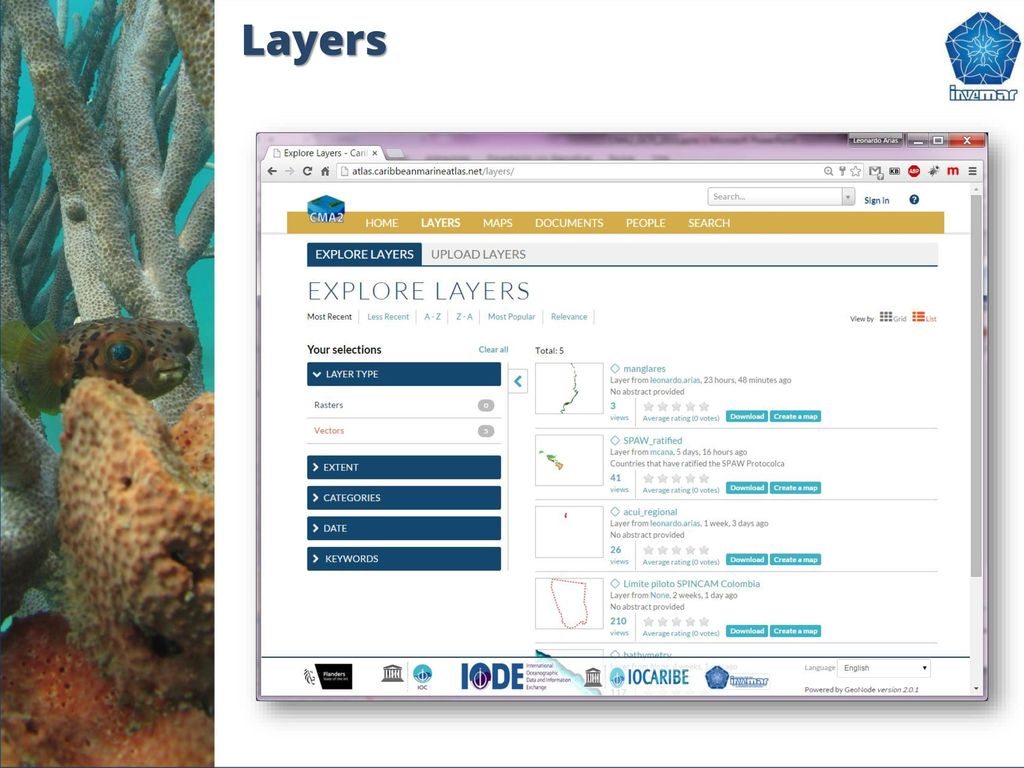
Task: Sort layers by Relevance
Action: [x=569, y=317]
